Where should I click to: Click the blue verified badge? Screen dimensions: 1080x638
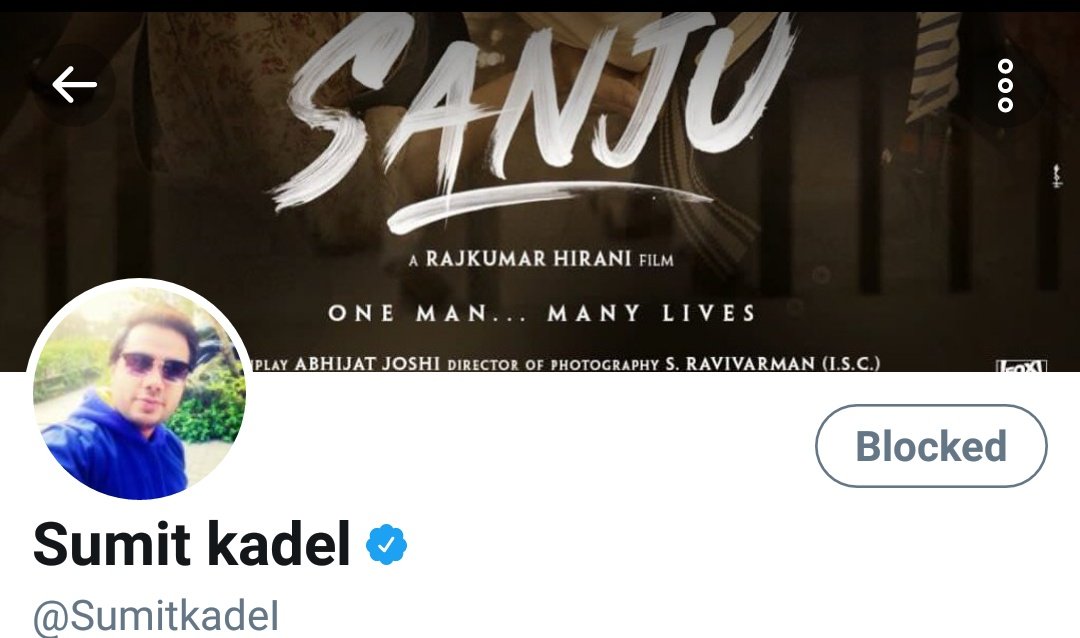(x=386, y=545)
